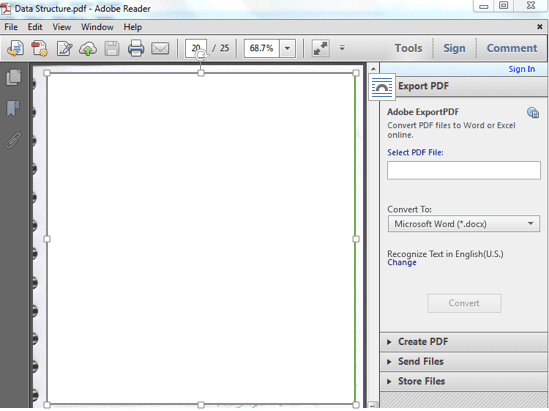Image resolution: width=549 pixels, height=411 pixels.
Task: Click the empty Select PDF File field
Action: click(x=464, y=170)
